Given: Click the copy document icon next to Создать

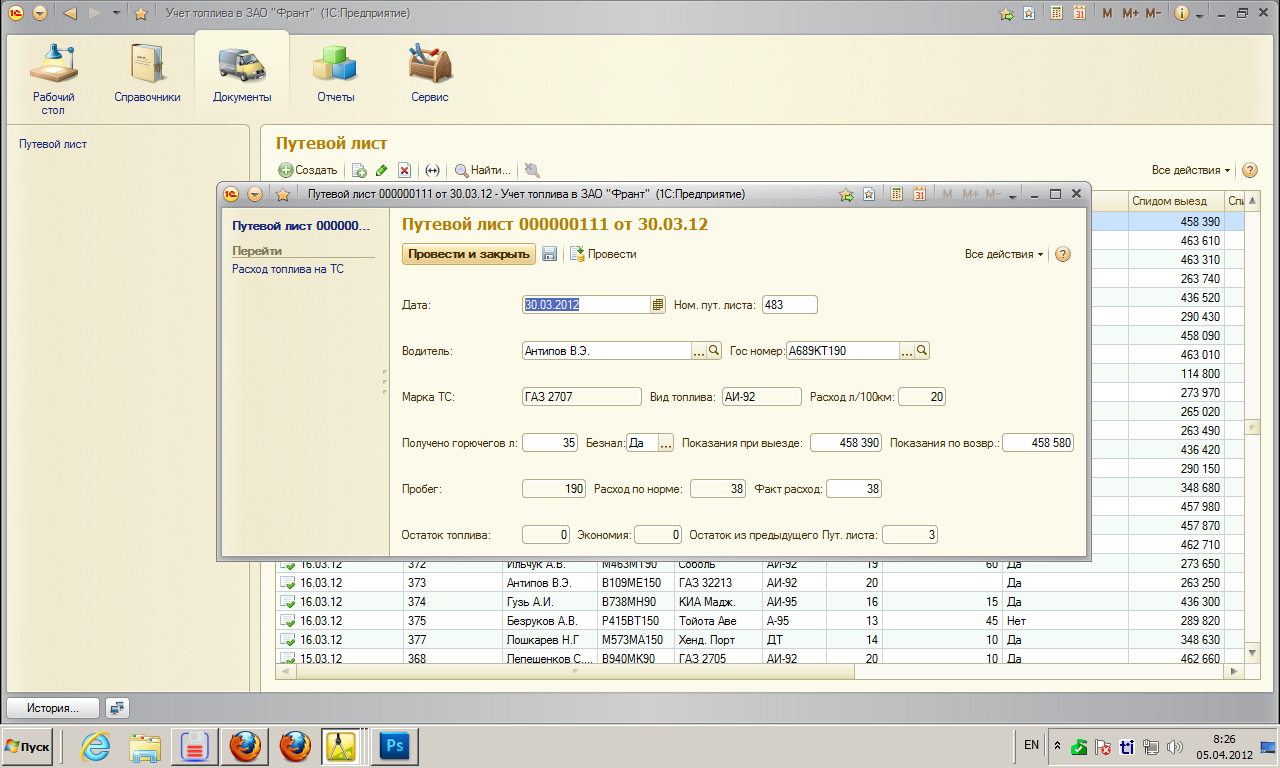Looking at the screenshot, I should 359,171.
